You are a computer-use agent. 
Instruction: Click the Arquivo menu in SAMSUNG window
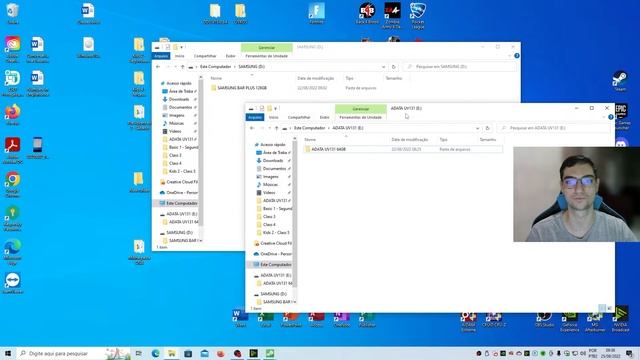[161, 56]
